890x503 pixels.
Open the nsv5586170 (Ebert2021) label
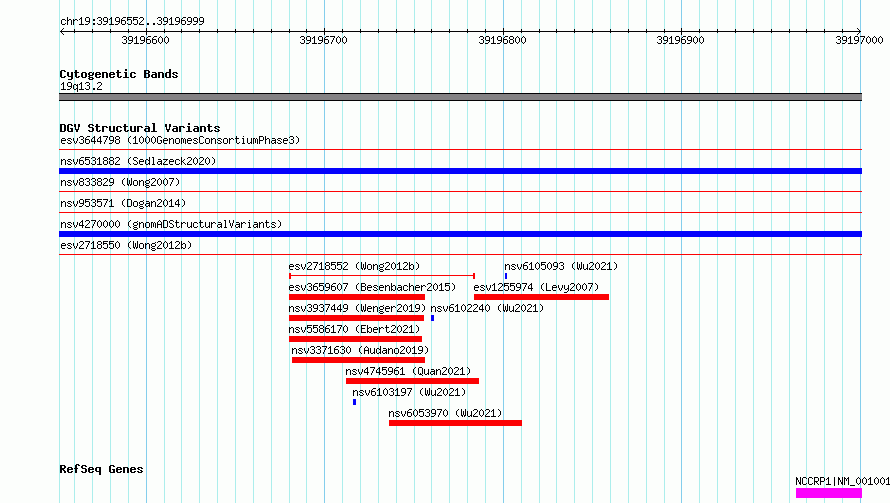[354, 329]
